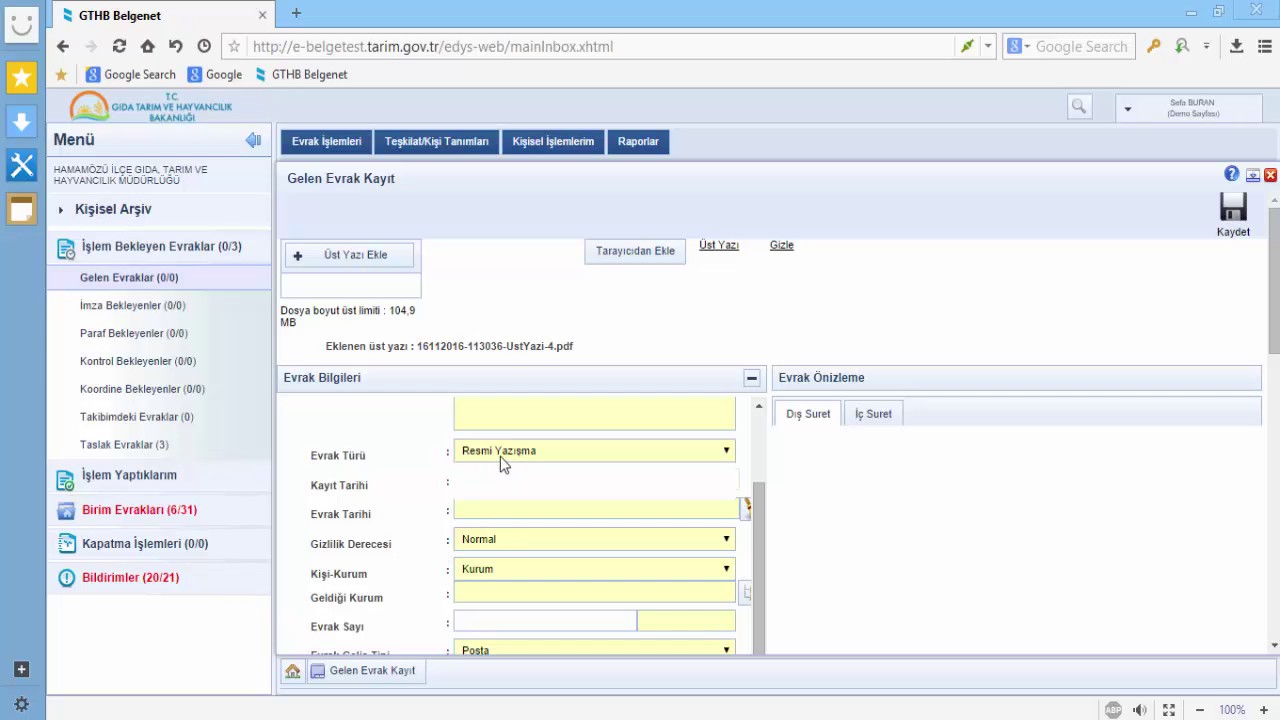This screenshot has height=720, width=1280.
Task: Open the notes panel icon in the left sidebar
Action: [x=22, y=209]
